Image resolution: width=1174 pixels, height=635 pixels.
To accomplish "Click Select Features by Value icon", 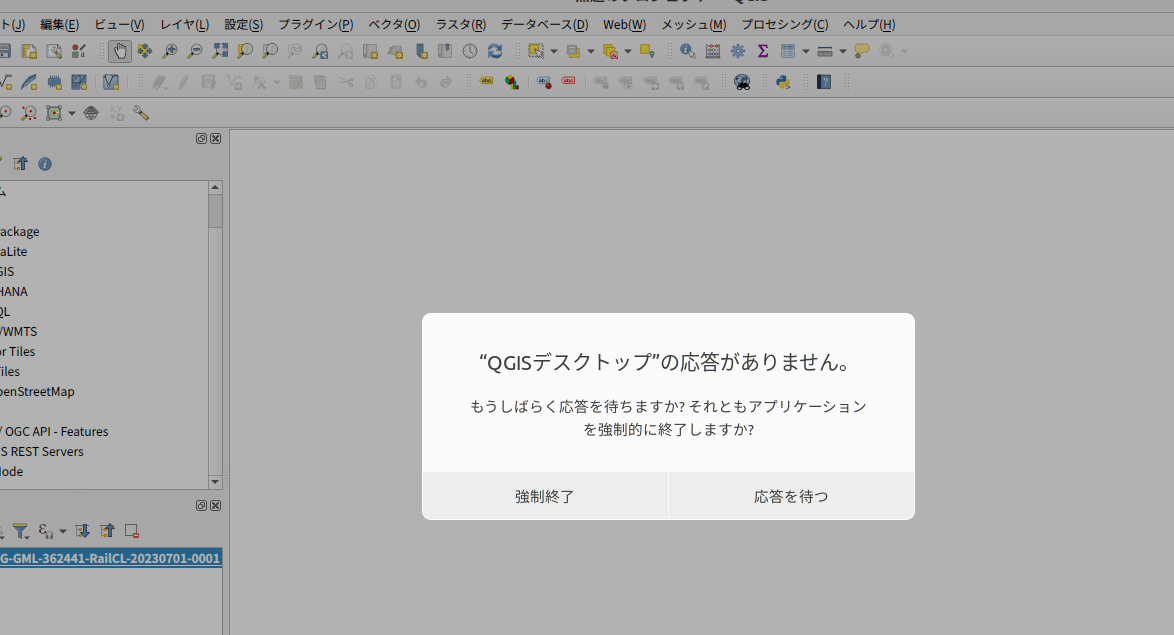I will [573, 51].
